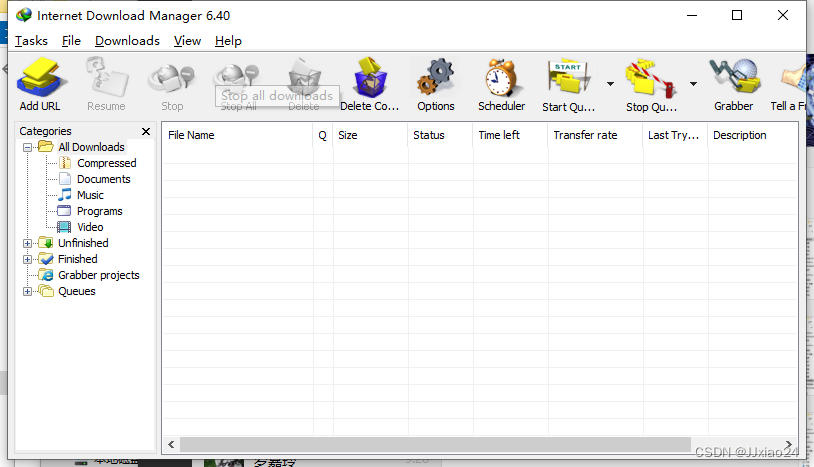This screenshot has width=814, height=467.
Task: Click the Start Queue icon
Action: (568, 78)
